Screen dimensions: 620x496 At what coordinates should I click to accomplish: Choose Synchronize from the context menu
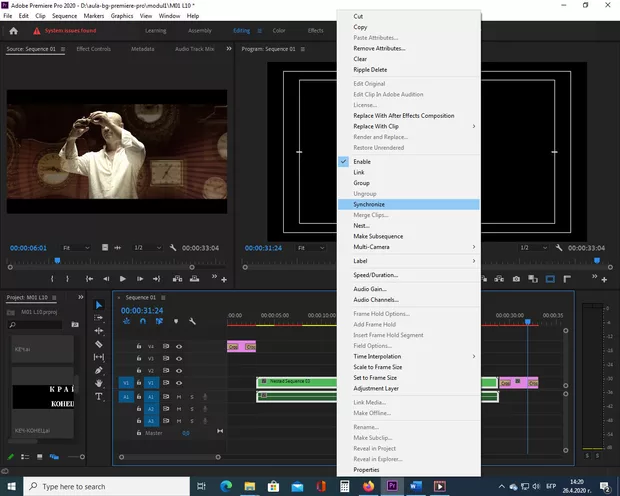point(369,204)
